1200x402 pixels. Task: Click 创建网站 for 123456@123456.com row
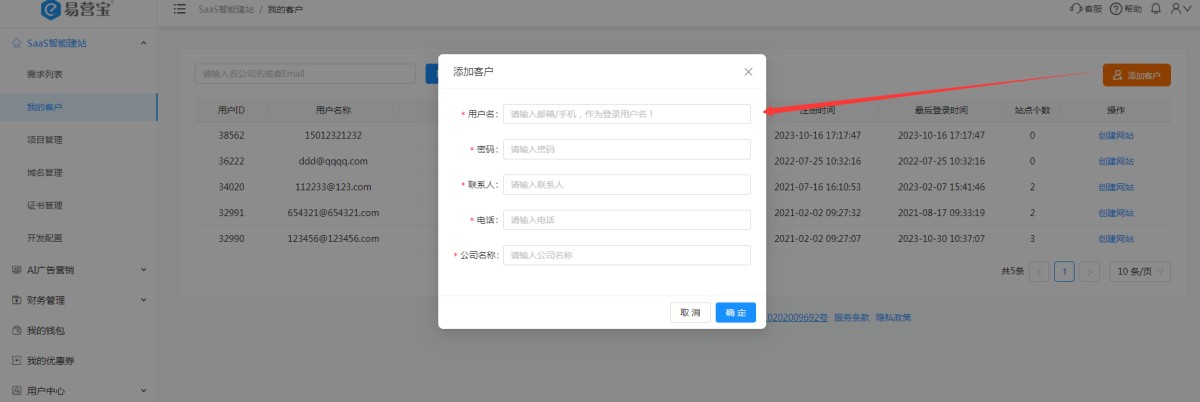click(x=1116, y=239)
